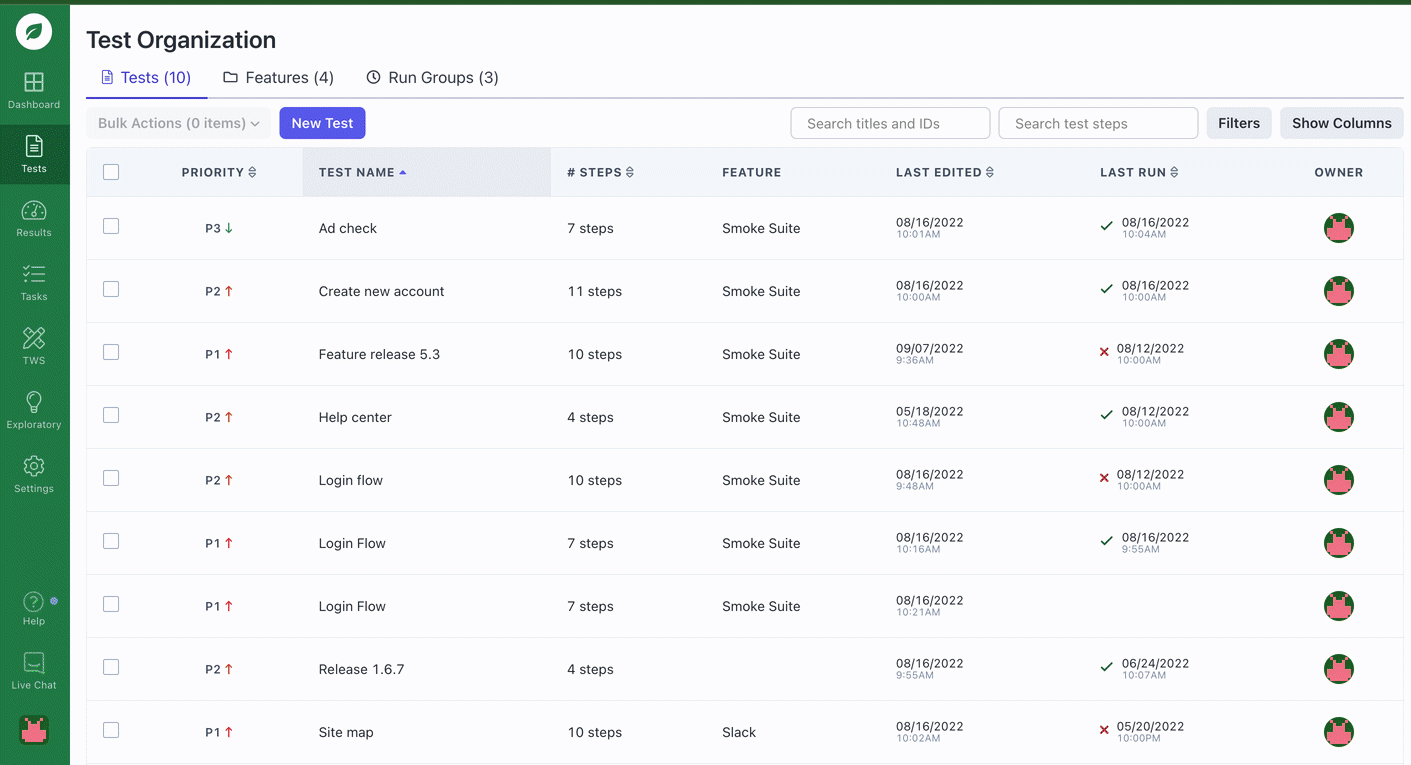Switch to the Tests (10) tab

coord(146,78)
